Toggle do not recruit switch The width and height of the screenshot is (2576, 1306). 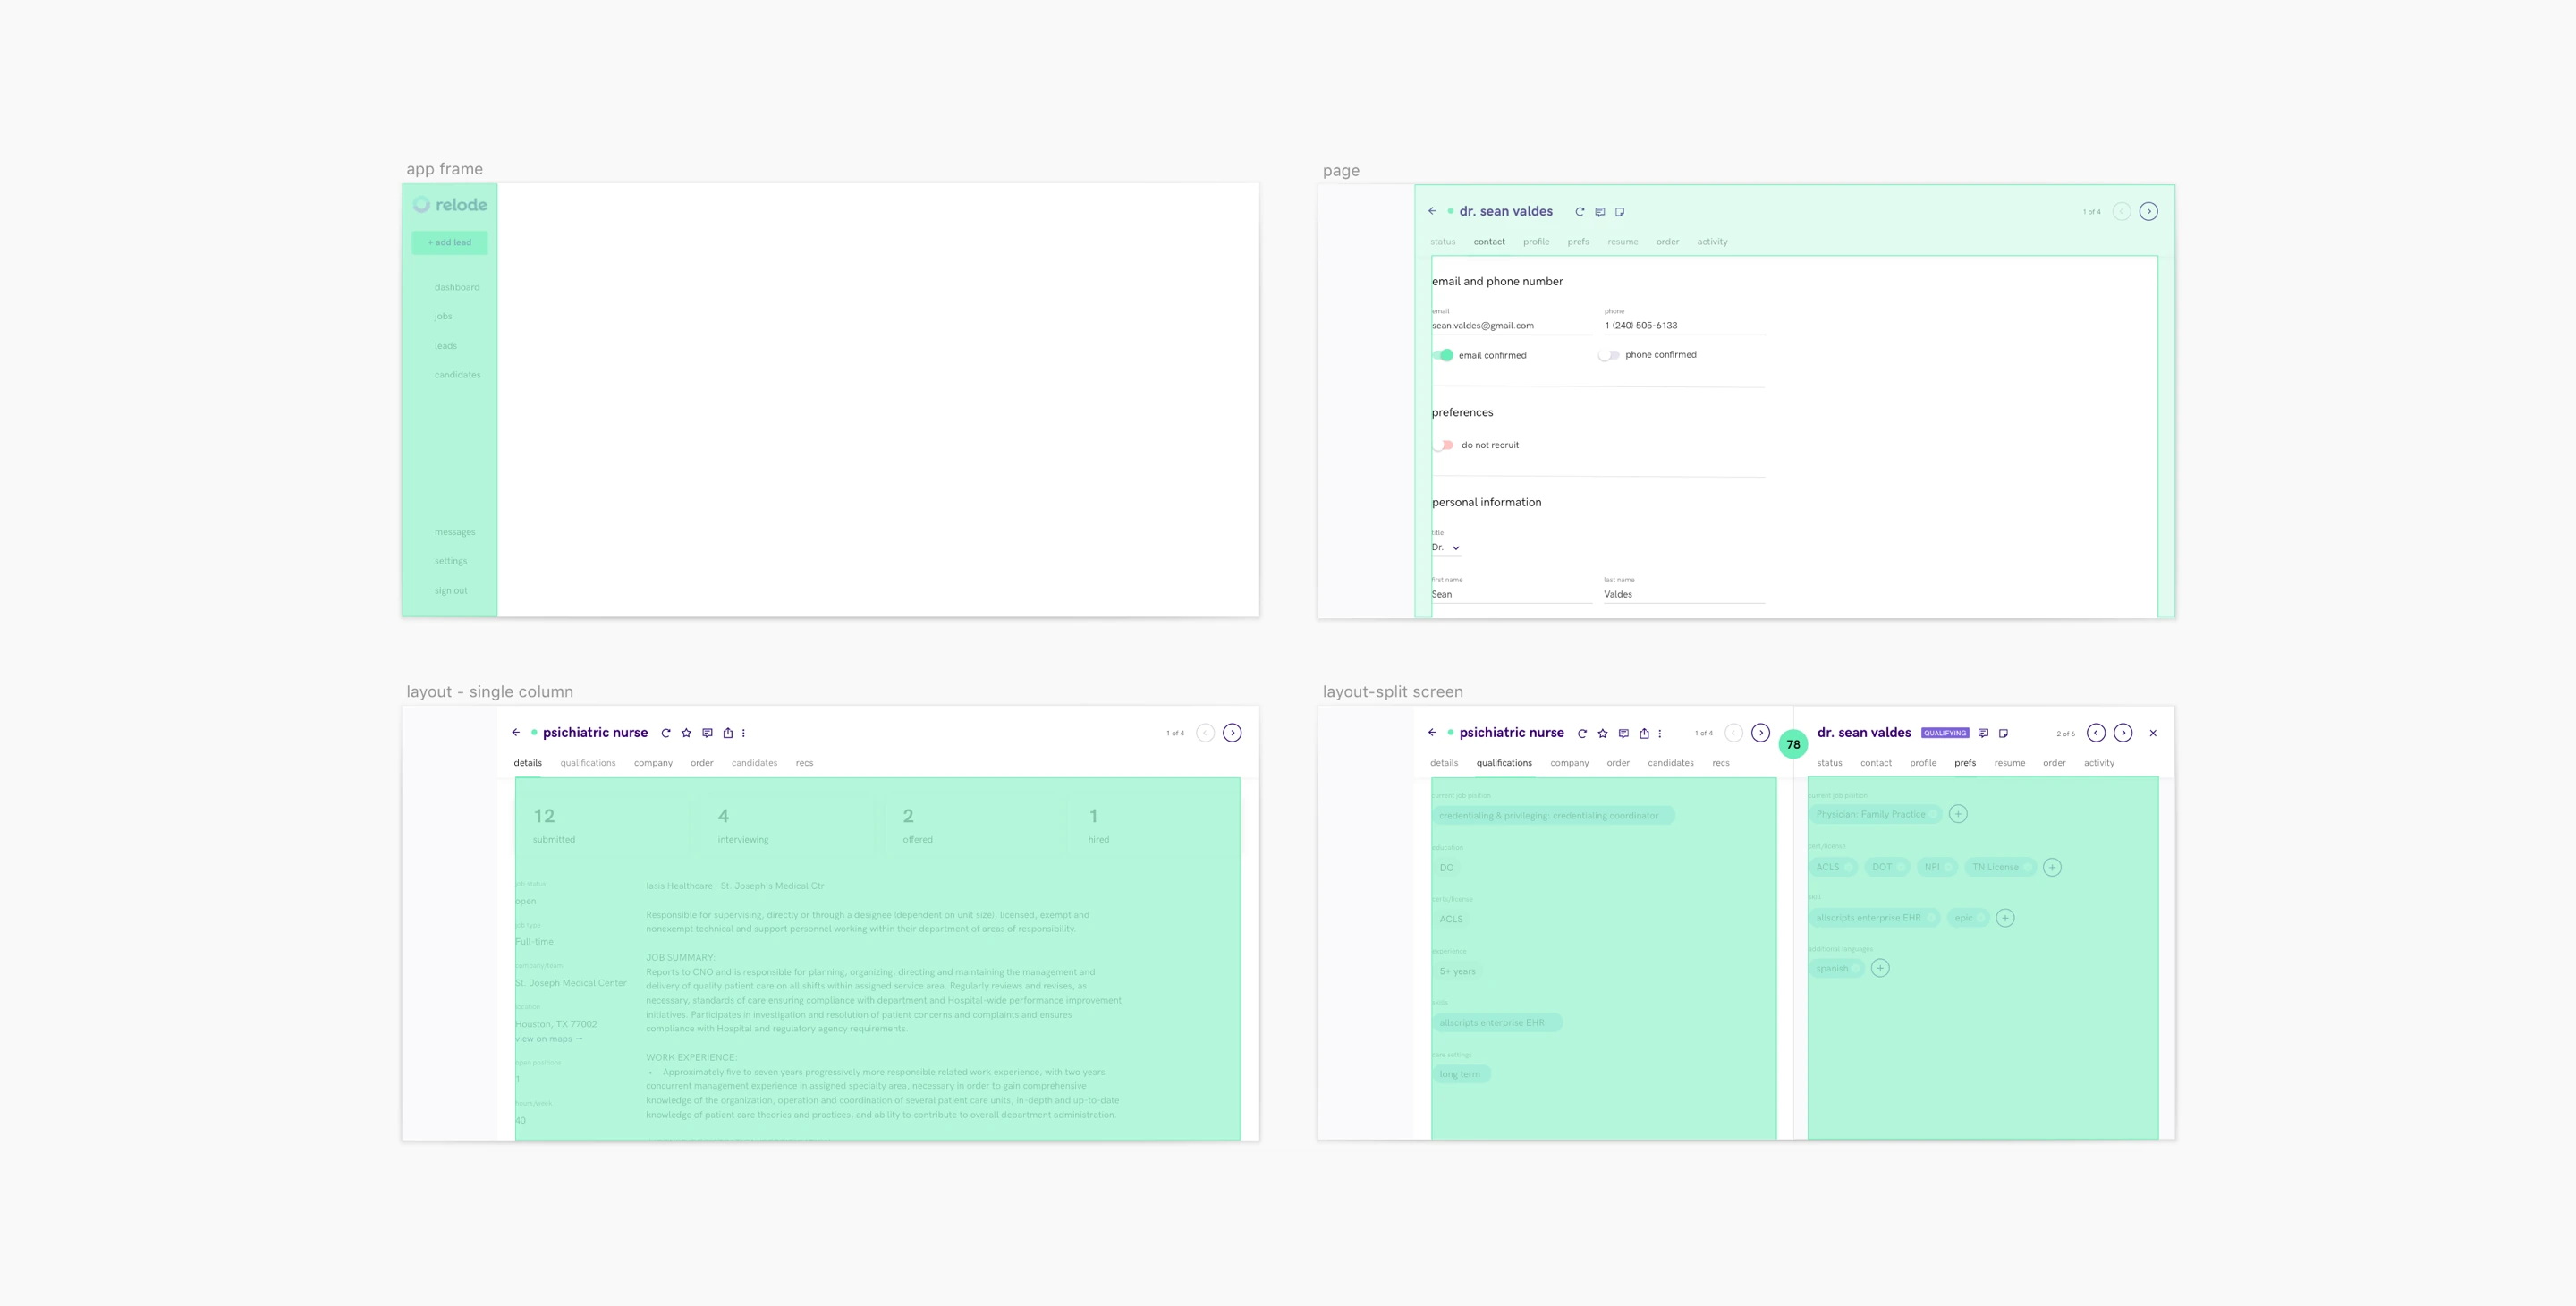tap(1443, 445)
